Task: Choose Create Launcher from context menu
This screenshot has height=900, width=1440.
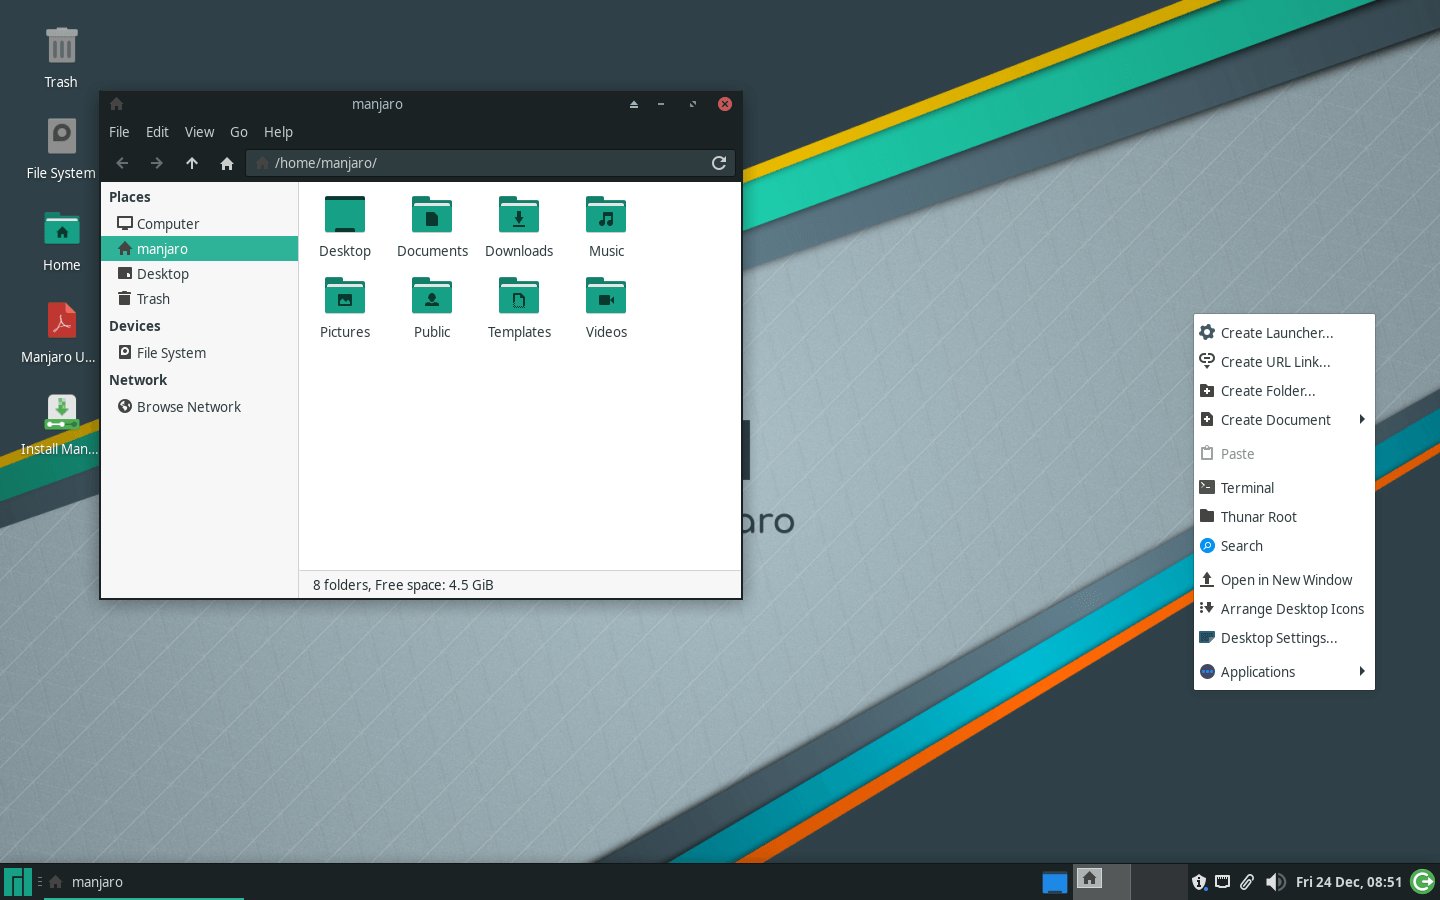Action: point(1284,333)
